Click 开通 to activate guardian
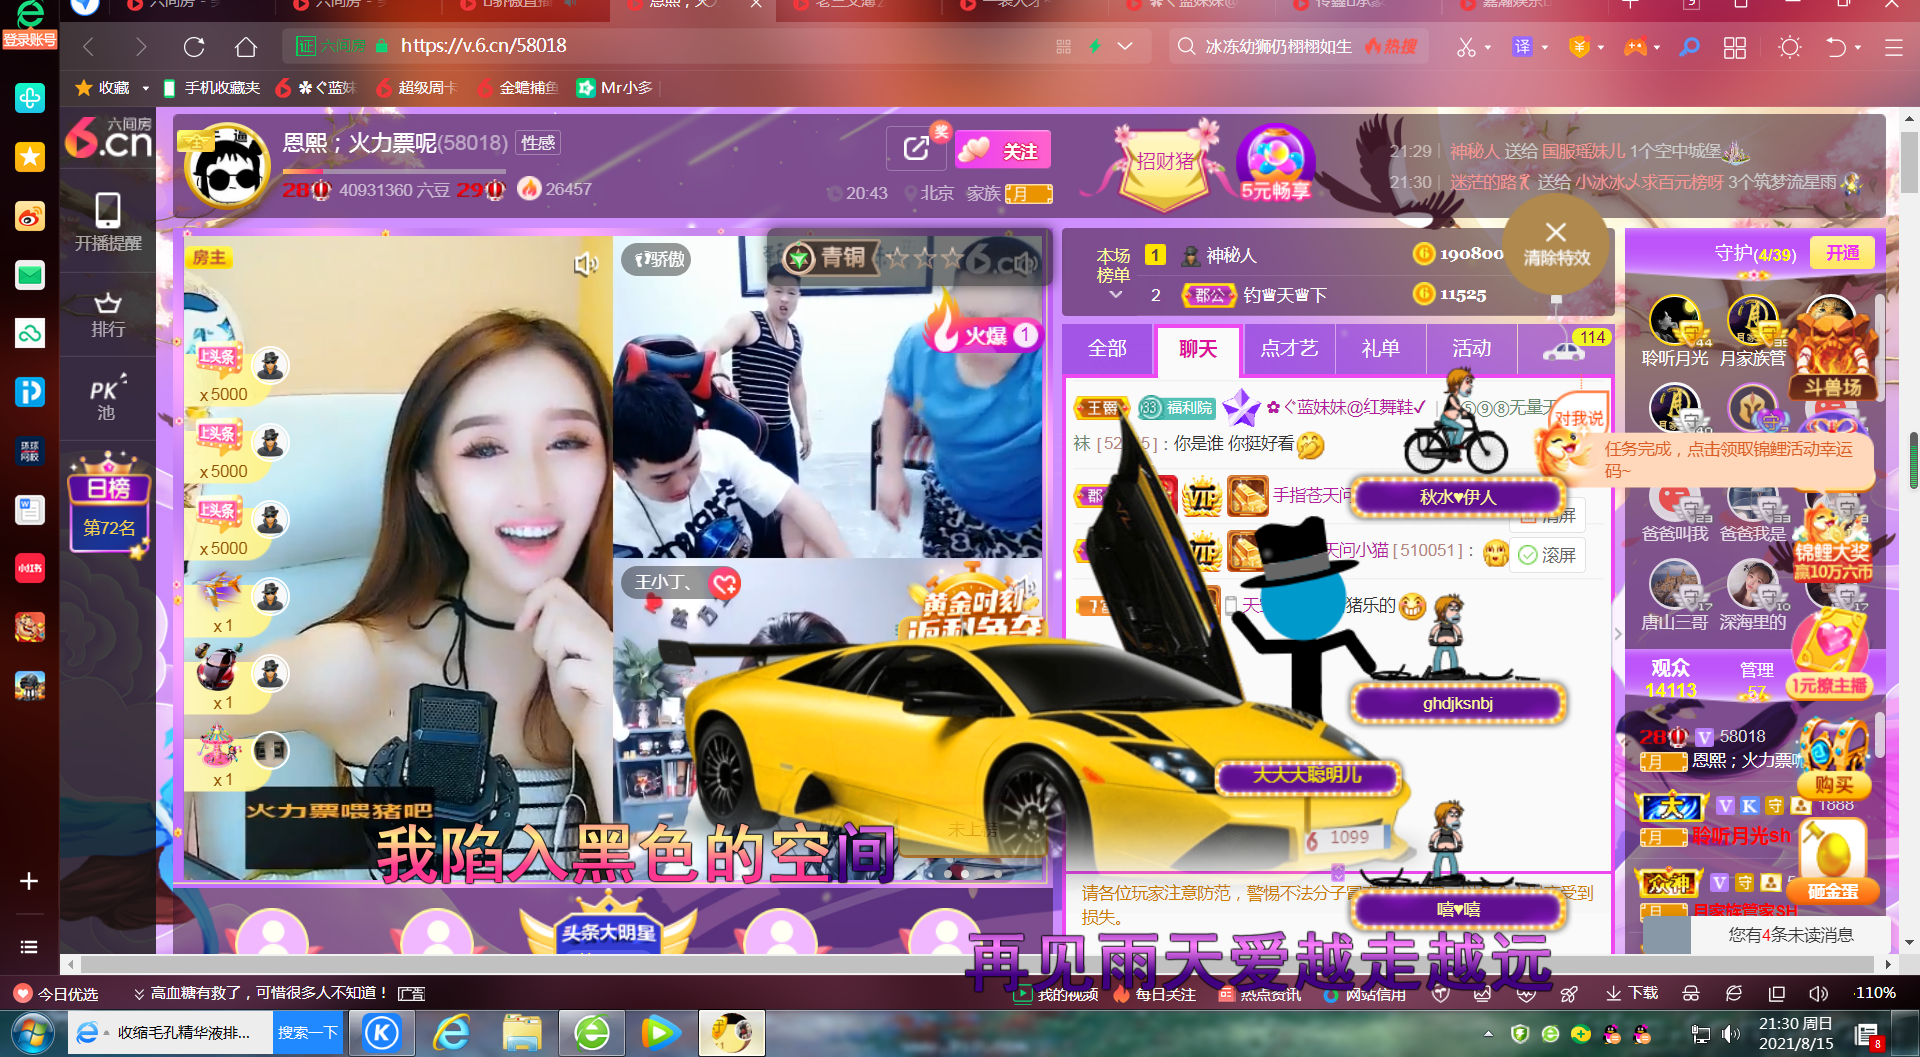 click(1842, 253)
